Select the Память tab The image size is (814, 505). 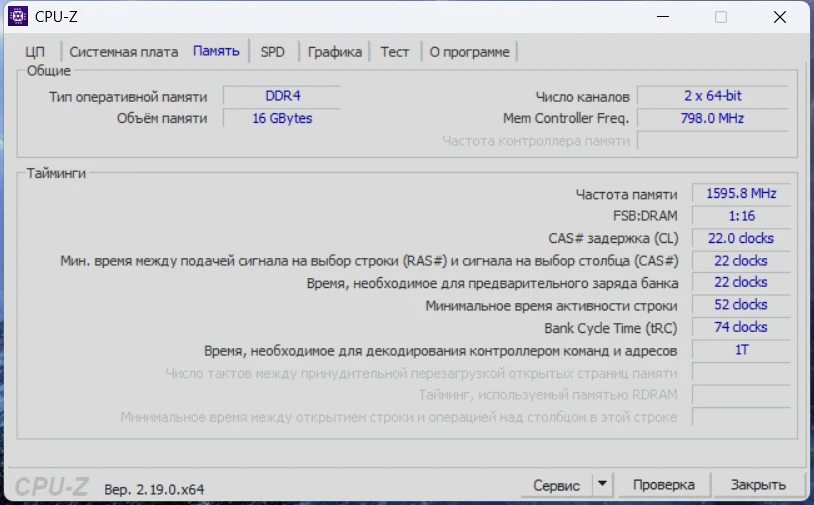click(216, 51)
